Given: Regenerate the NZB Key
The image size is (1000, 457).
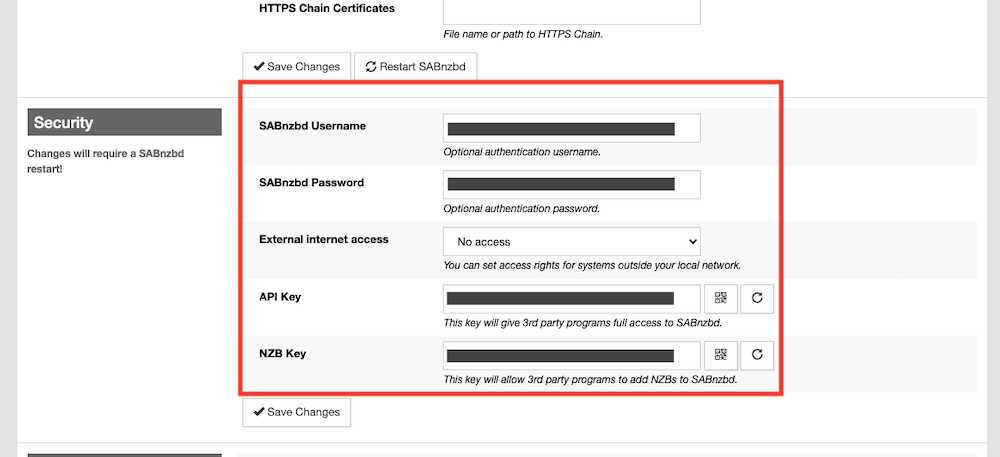Looking at the screenshot, I should click(757, 354).
